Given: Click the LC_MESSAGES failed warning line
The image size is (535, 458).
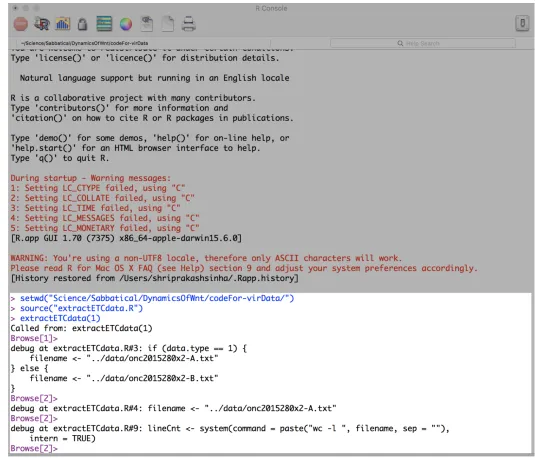Looking at the screenshot, I should pos(105,218).
